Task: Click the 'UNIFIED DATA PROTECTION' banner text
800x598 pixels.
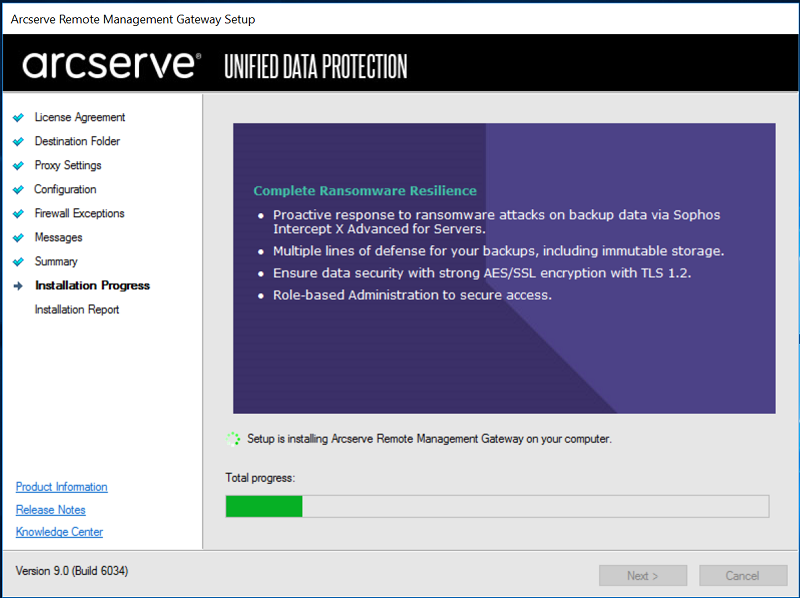Action: 316,66
